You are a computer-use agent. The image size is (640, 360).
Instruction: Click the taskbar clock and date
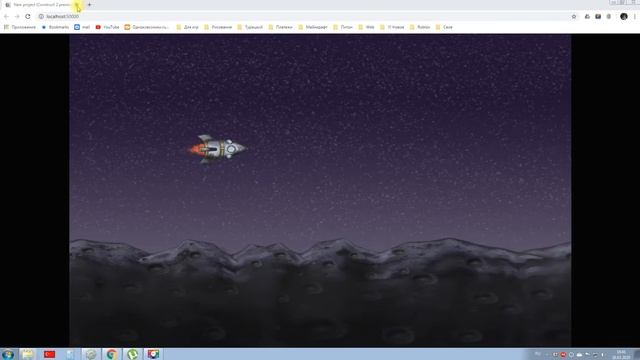point(621,354)
